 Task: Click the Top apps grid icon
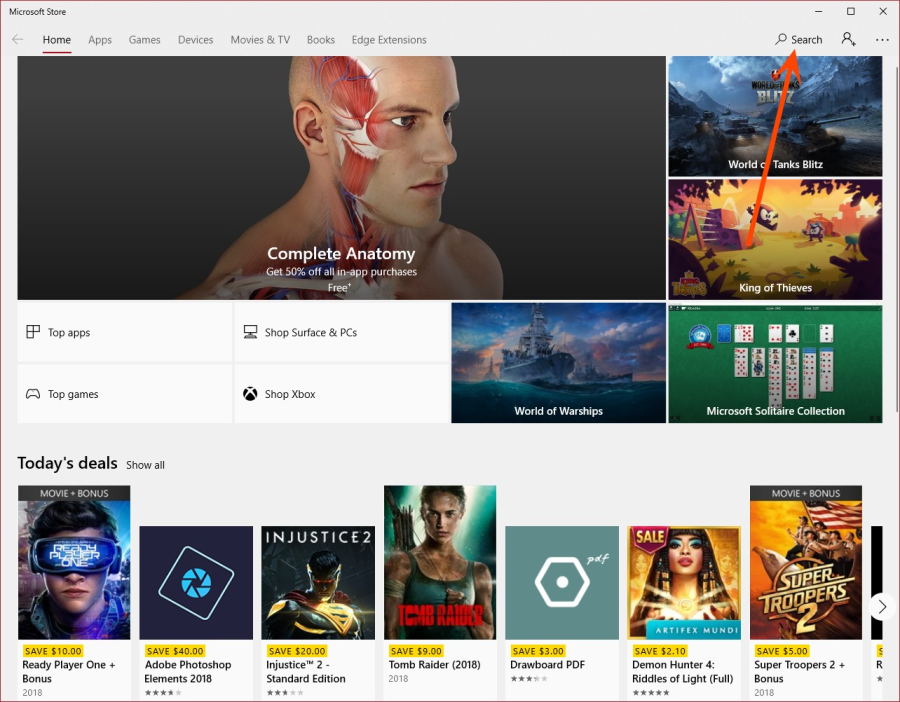coord(33,332)
